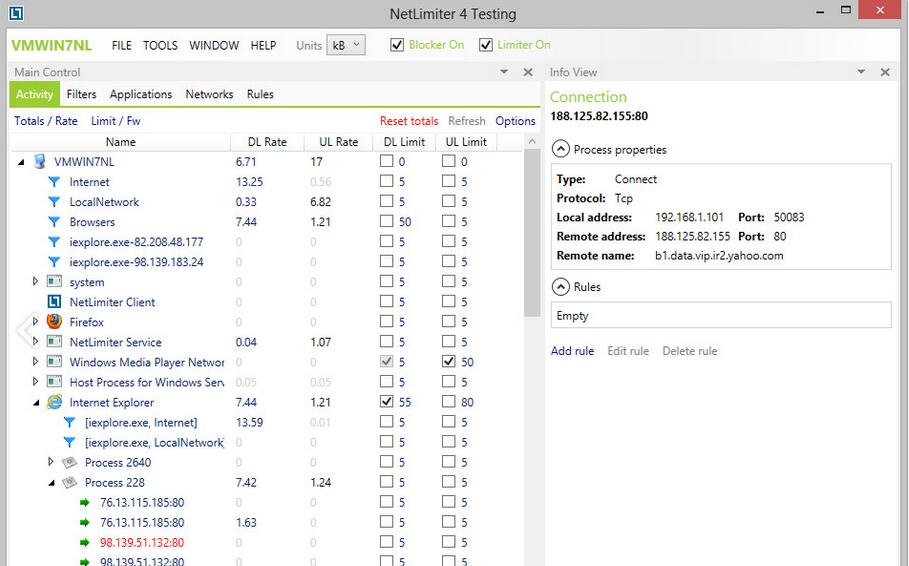Switch to the Applications tab
This screenshot has height=566, width=909.
point(141,94)
